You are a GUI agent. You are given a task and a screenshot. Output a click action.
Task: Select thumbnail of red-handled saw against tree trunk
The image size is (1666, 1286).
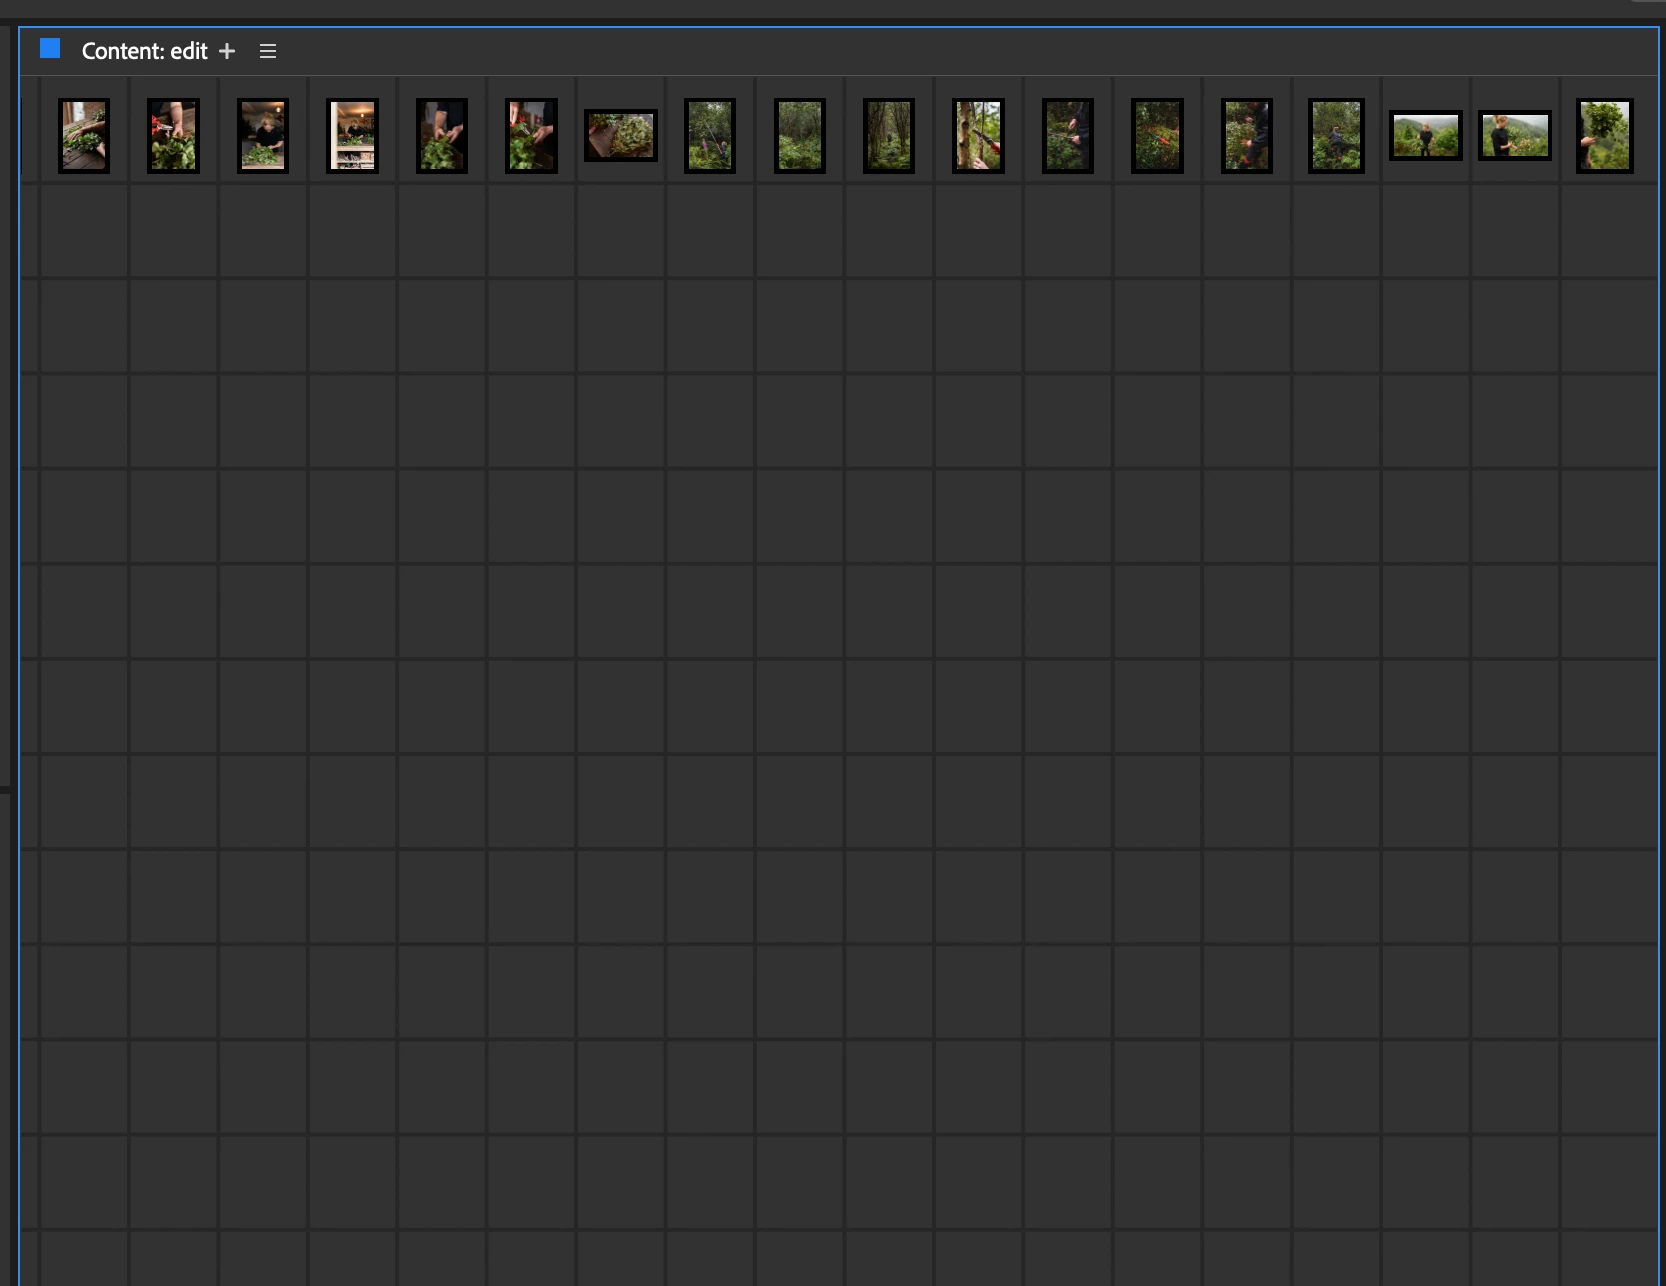pyautogui.click(x=978, y=136)
